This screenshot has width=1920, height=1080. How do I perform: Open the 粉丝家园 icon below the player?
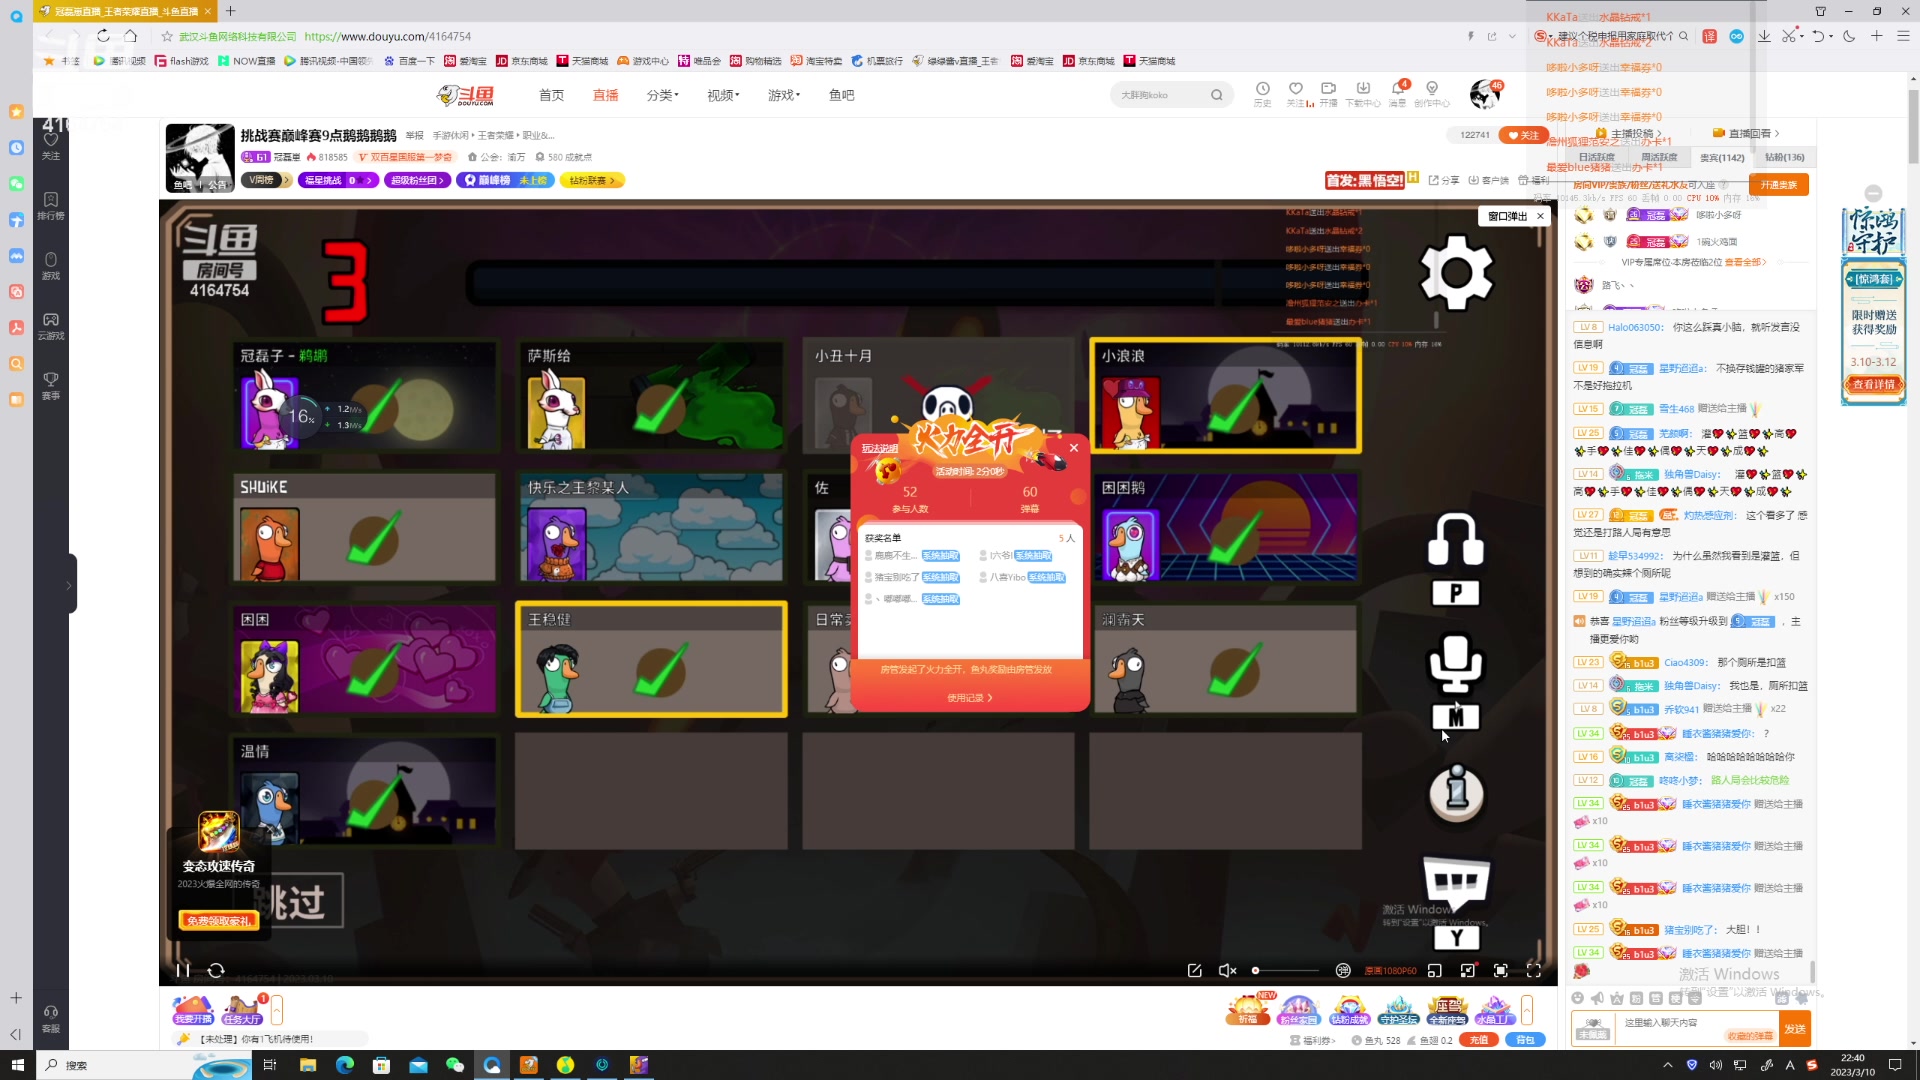(x=1298, y=1010)
